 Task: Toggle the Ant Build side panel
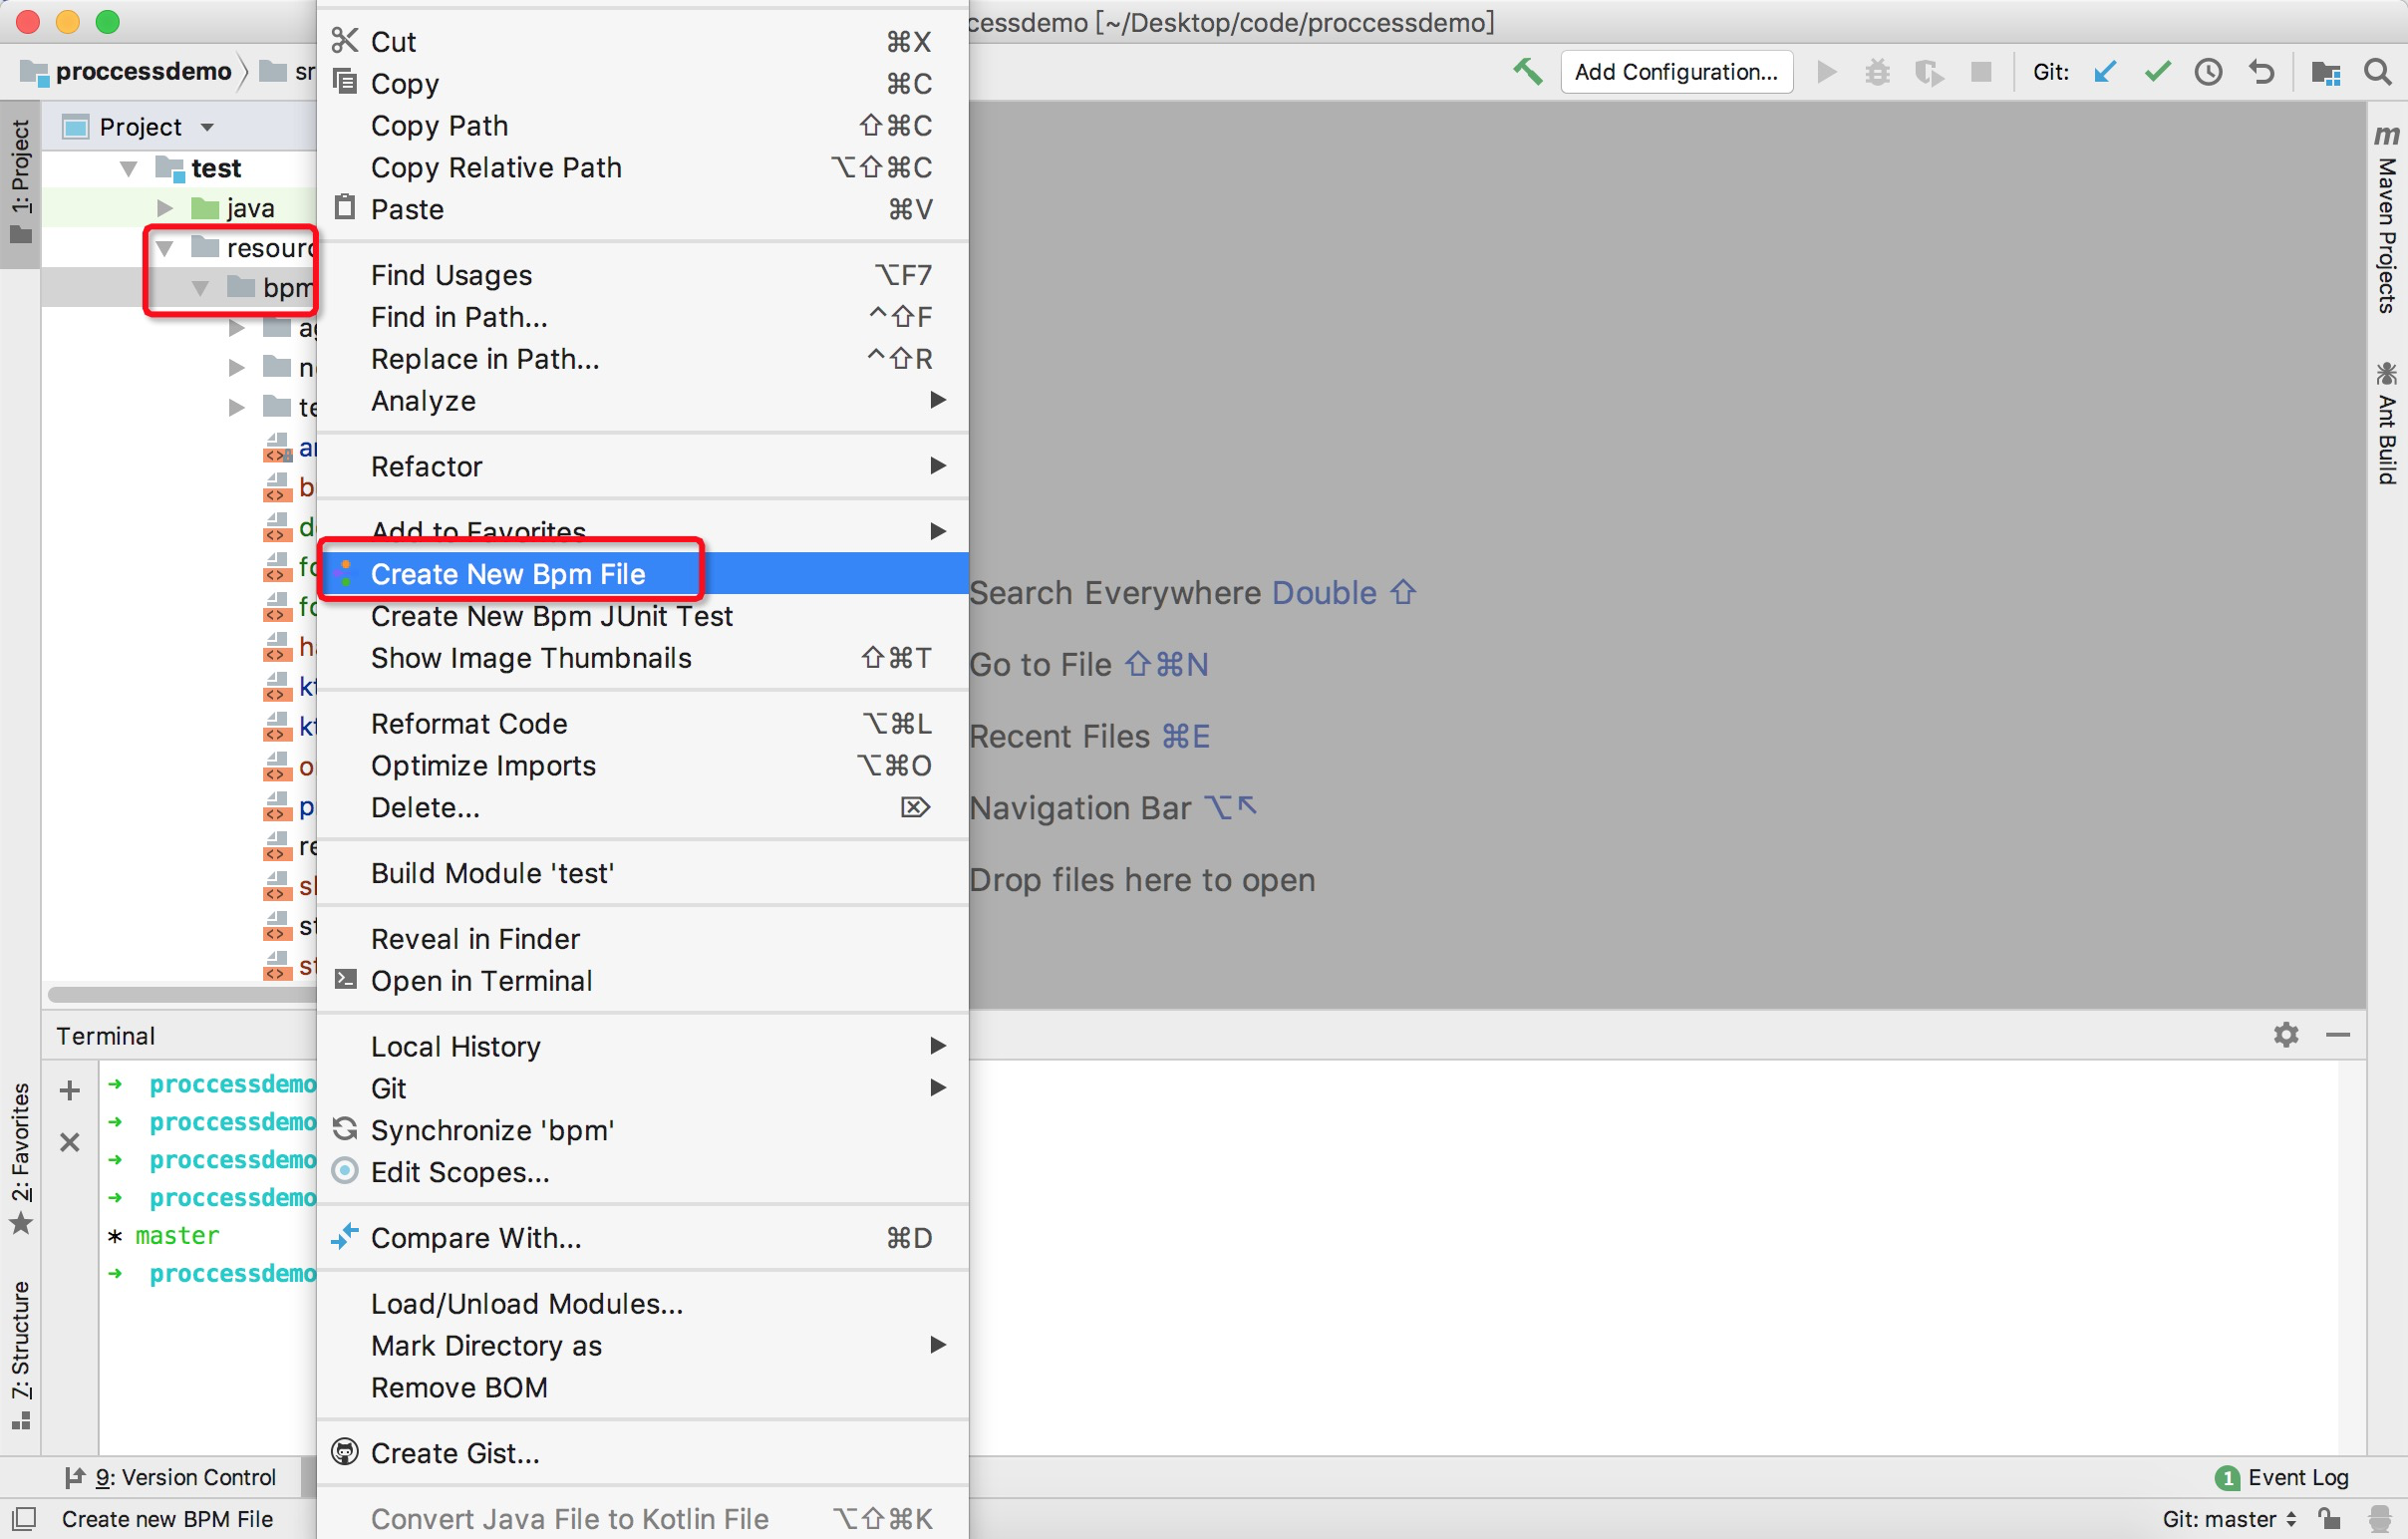coord(2387,425)
